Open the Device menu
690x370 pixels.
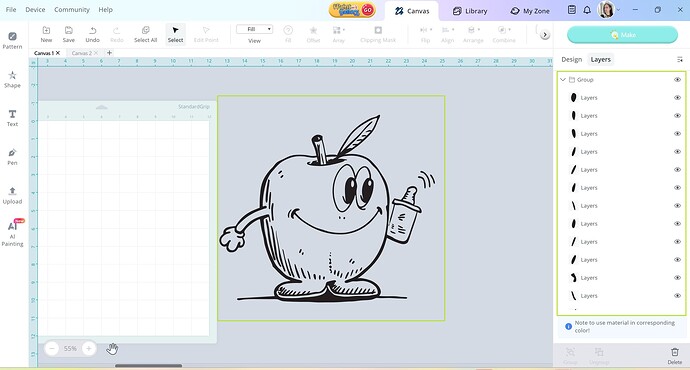click(x=35, y=9)
